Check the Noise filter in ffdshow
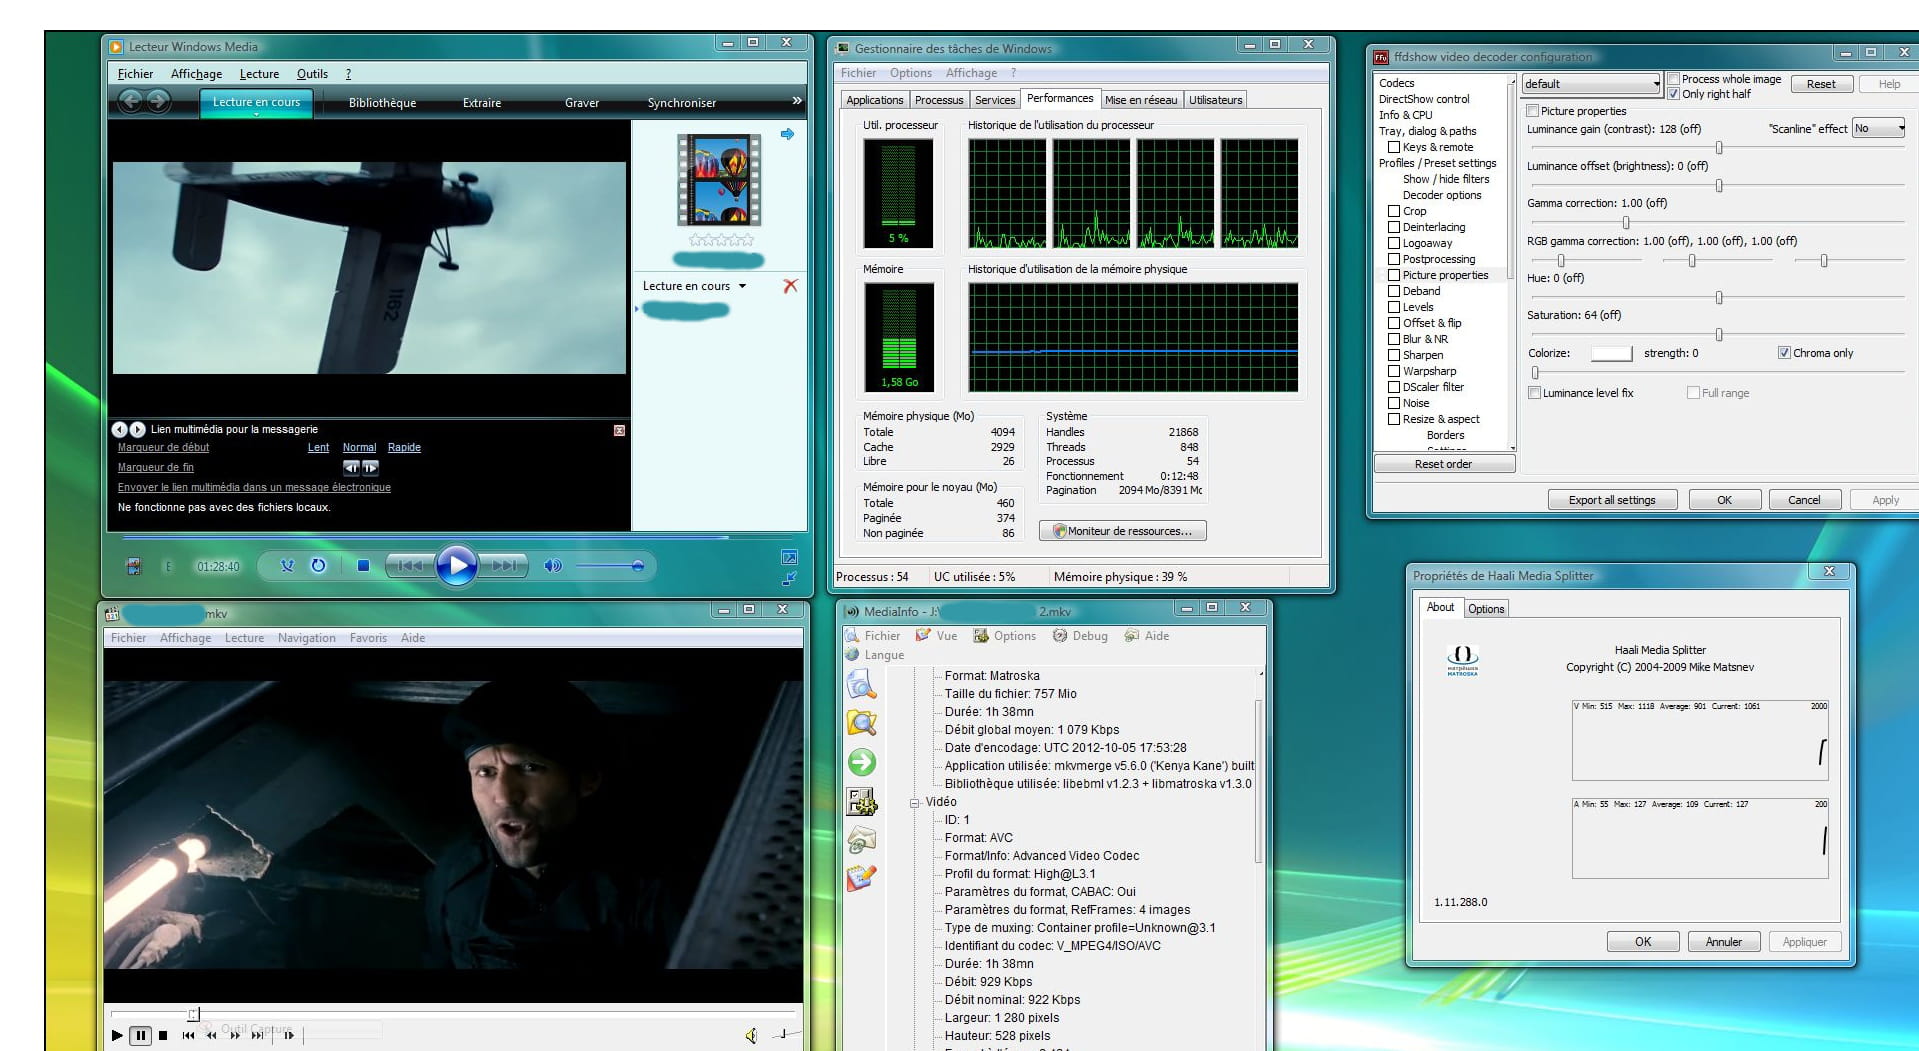The image size is (1919, 1051). [1394, 403]
